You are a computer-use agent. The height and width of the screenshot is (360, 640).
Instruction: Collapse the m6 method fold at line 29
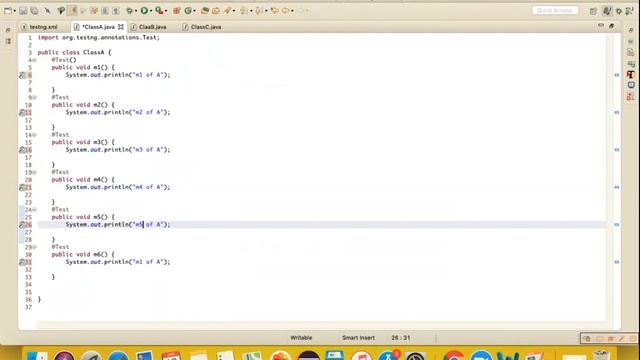35,247
